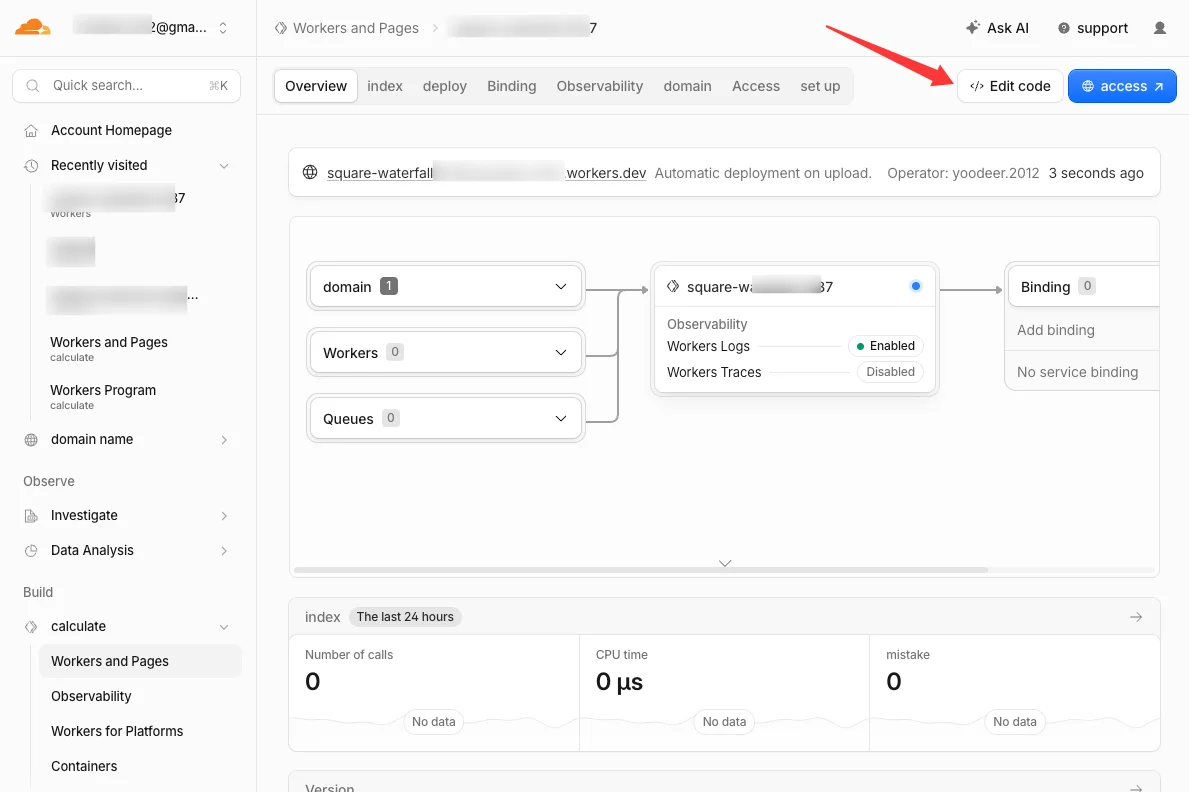Switch to the domain tab
This screenshot has width=1189, height=792.
click(688, 86)
